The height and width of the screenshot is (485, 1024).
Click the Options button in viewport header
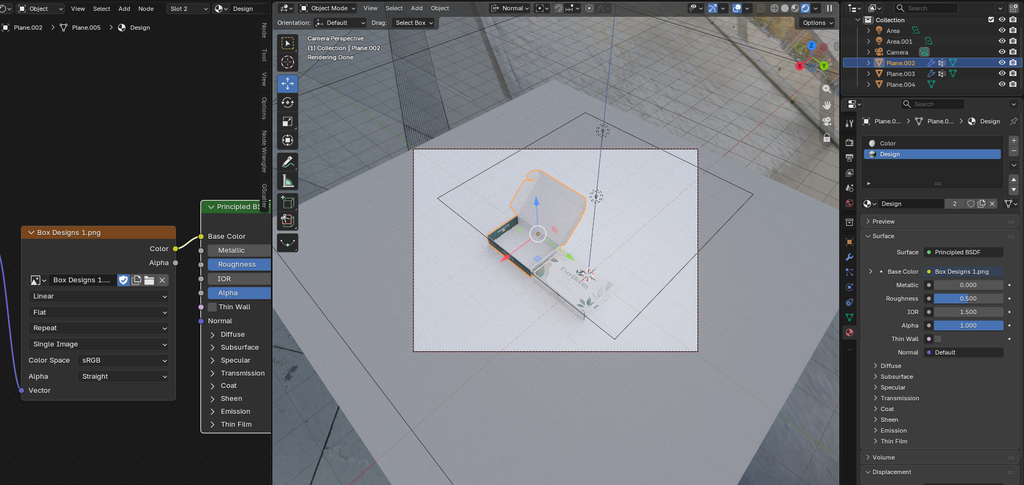click(817, 22)
